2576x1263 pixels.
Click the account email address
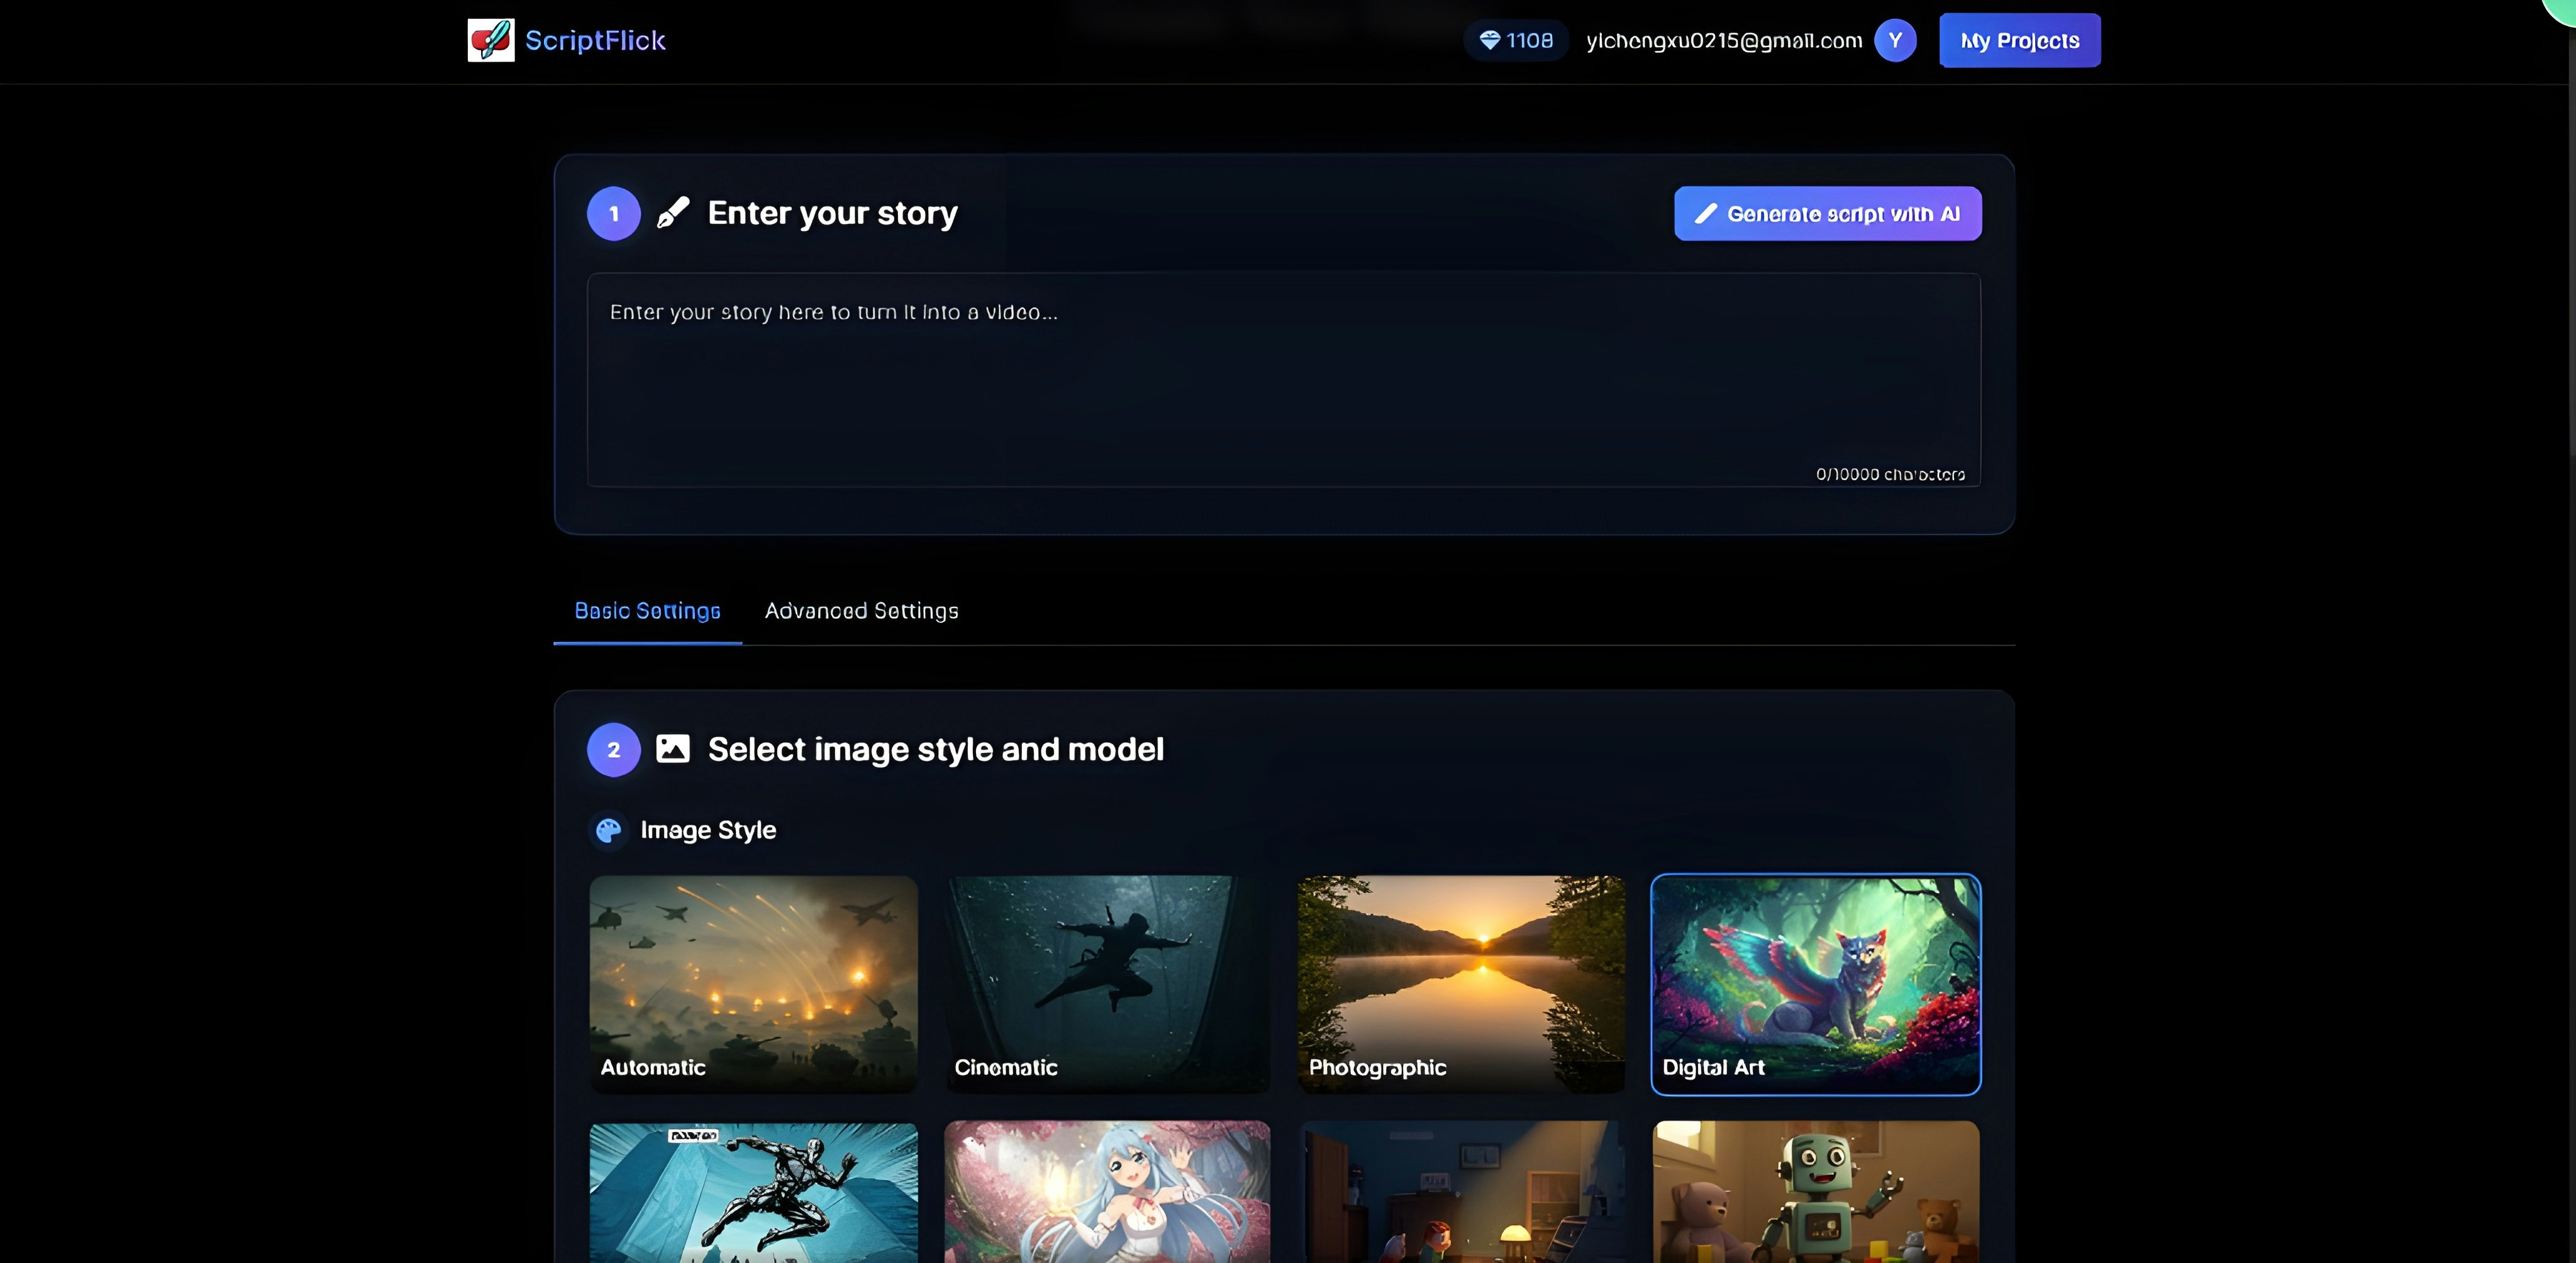point(1723,40)
